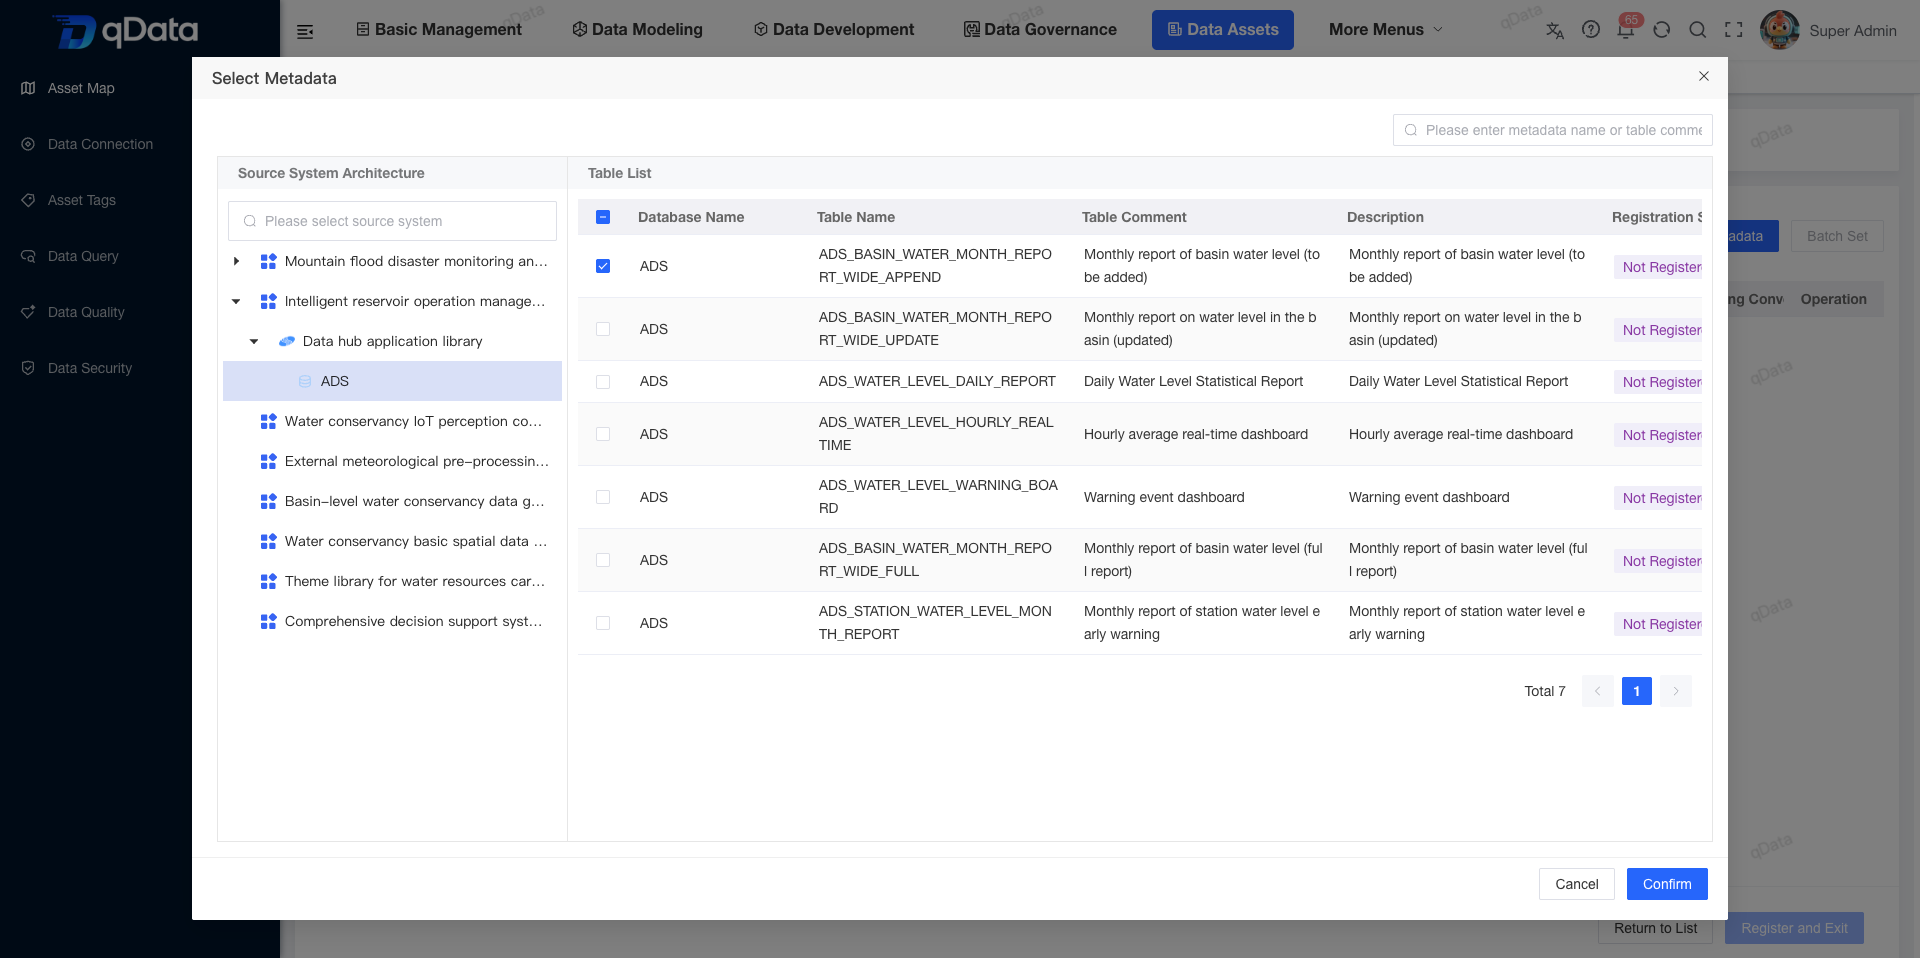Click the Database Name column header

[691, 217]
